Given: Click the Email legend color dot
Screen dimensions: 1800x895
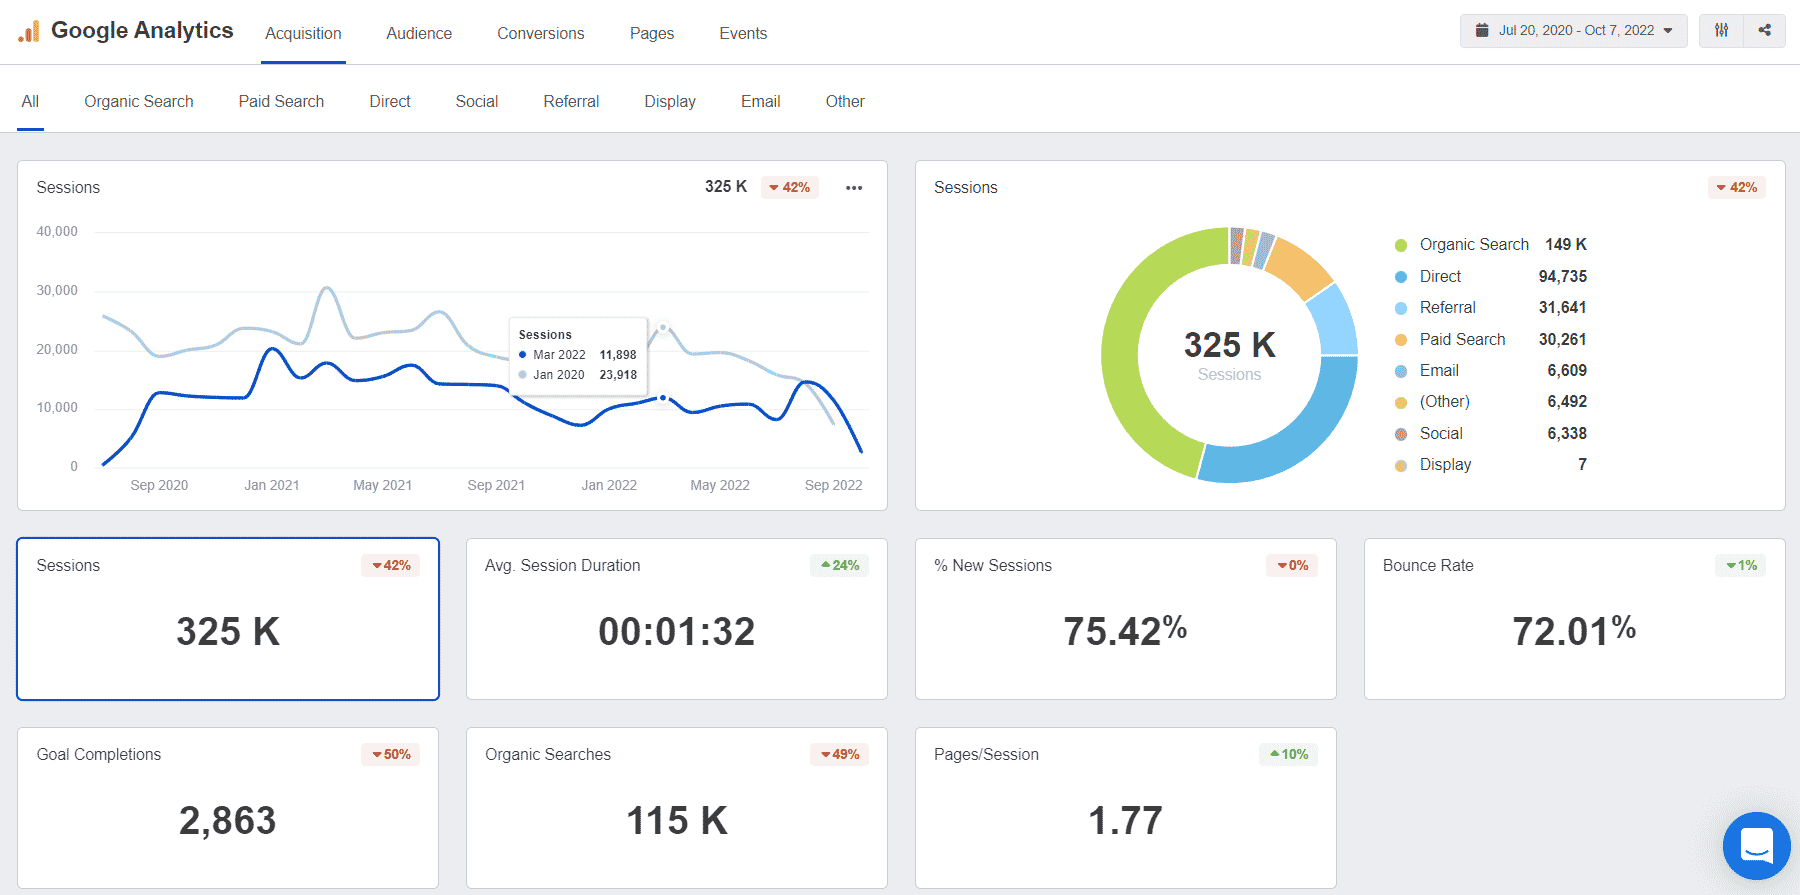Looking at the screenshot, I should point(1401,371).
